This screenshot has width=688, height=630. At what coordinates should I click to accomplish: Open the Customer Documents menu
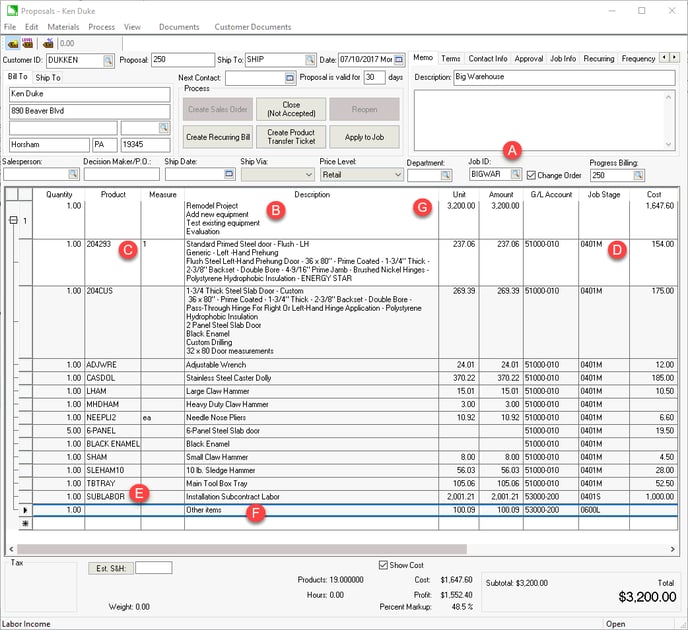point(253,27)
